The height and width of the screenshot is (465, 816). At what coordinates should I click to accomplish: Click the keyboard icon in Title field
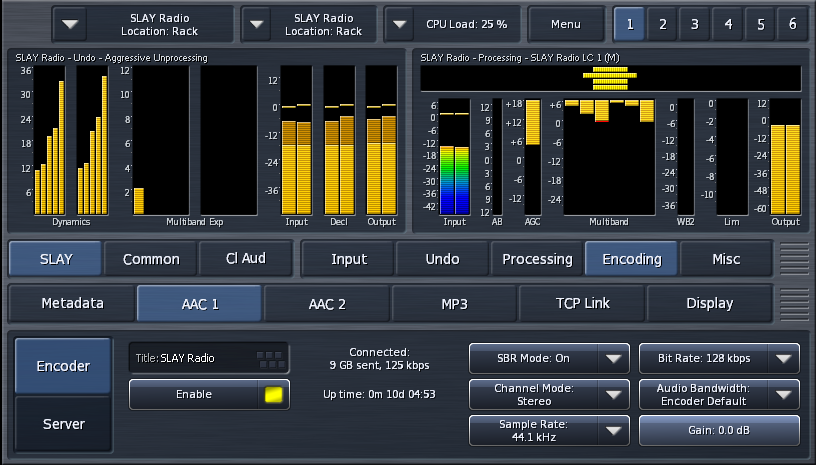[x=270, y=358]
